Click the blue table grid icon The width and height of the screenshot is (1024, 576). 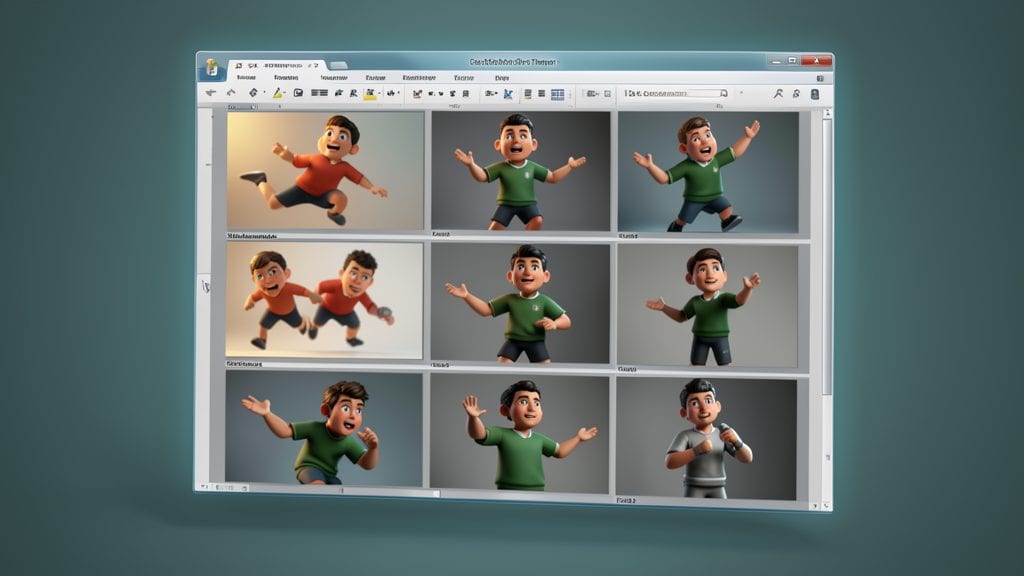(558, 95)
